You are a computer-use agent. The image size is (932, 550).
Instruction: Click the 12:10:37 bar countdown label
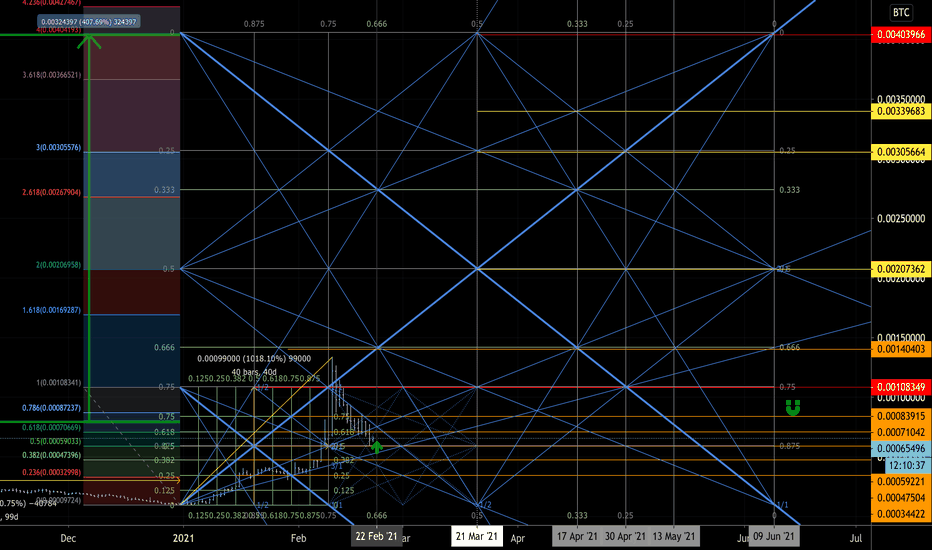pos(907,465)
